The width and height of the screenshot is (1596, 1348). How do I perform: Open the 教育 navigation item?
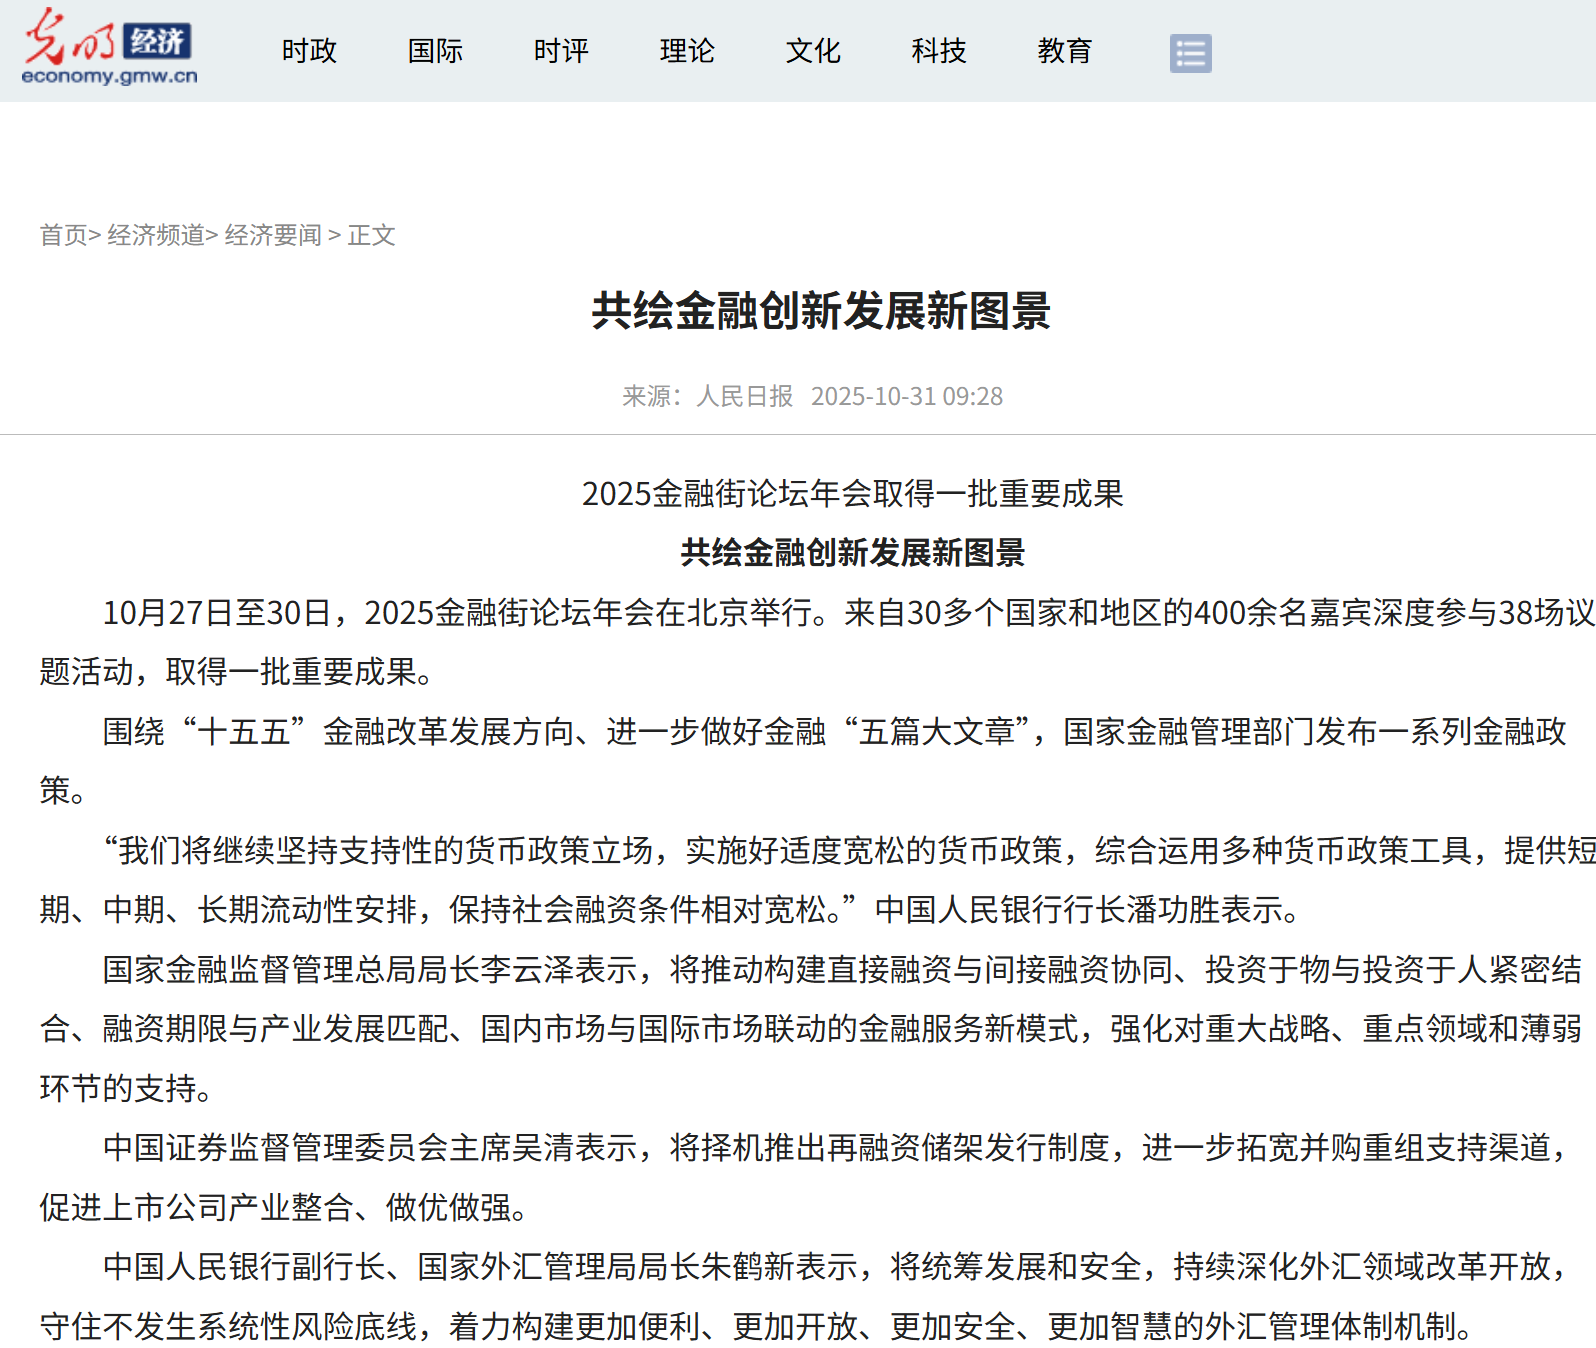point(1065,51)
